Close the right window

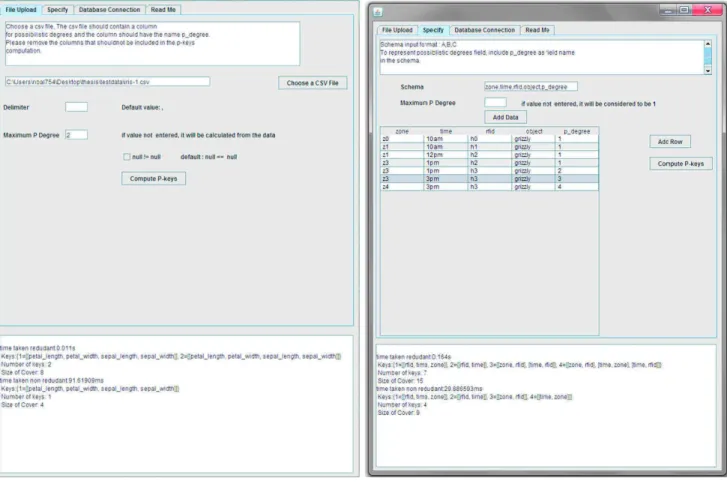(x=708, y=10)
